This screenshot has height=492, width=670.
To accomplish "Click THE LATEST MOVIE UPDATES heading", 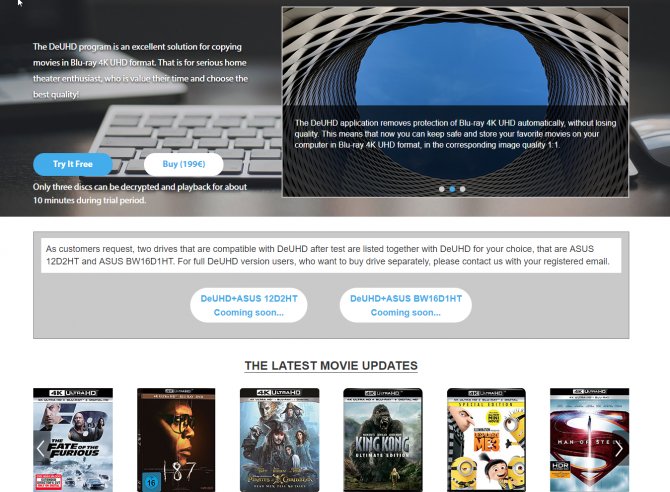I will (331, 366).
